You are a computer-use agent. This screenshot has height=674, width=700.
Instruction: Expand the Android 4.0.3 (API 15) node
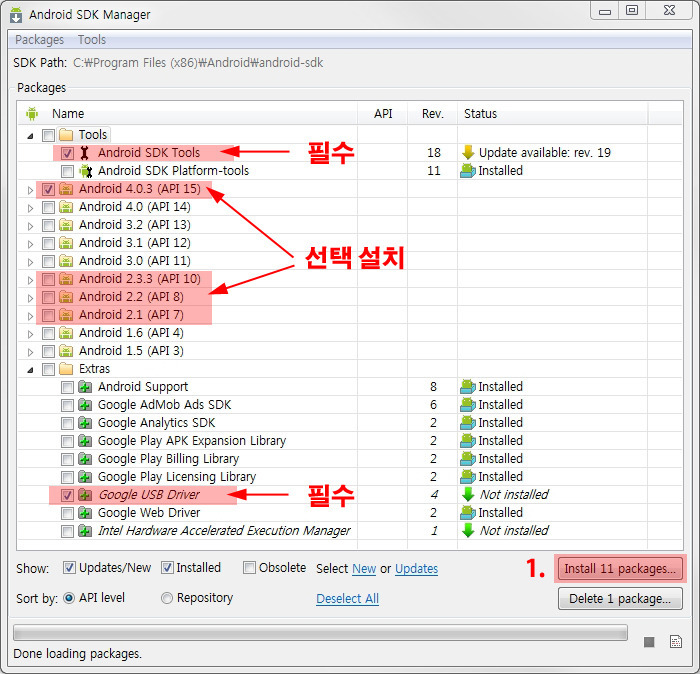pos(30,190)
